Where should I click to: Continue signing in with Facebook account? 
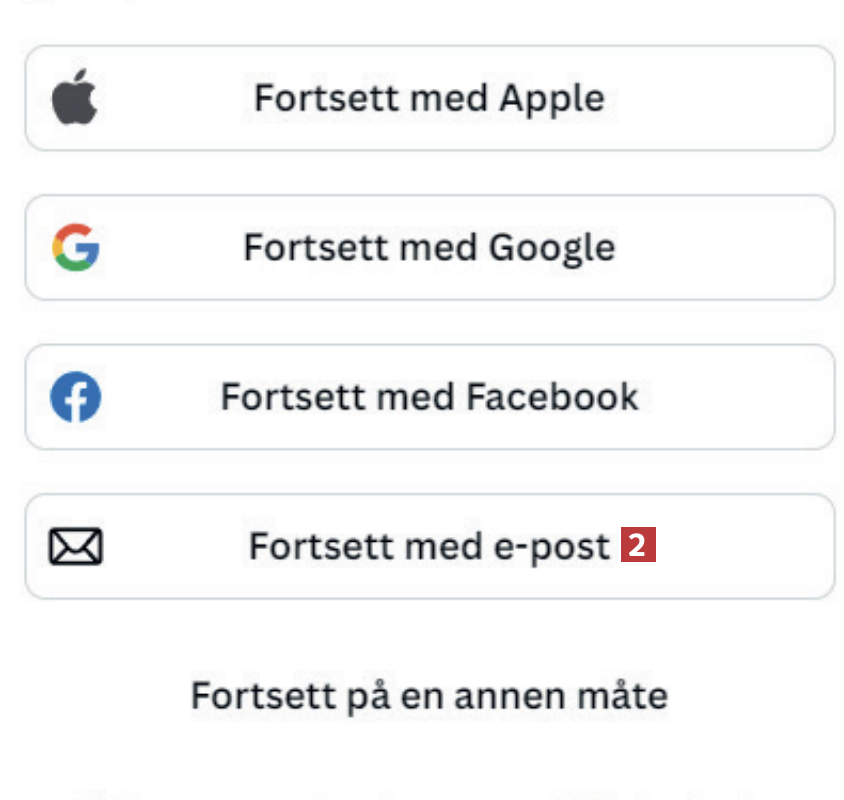(x=429, y=397)
